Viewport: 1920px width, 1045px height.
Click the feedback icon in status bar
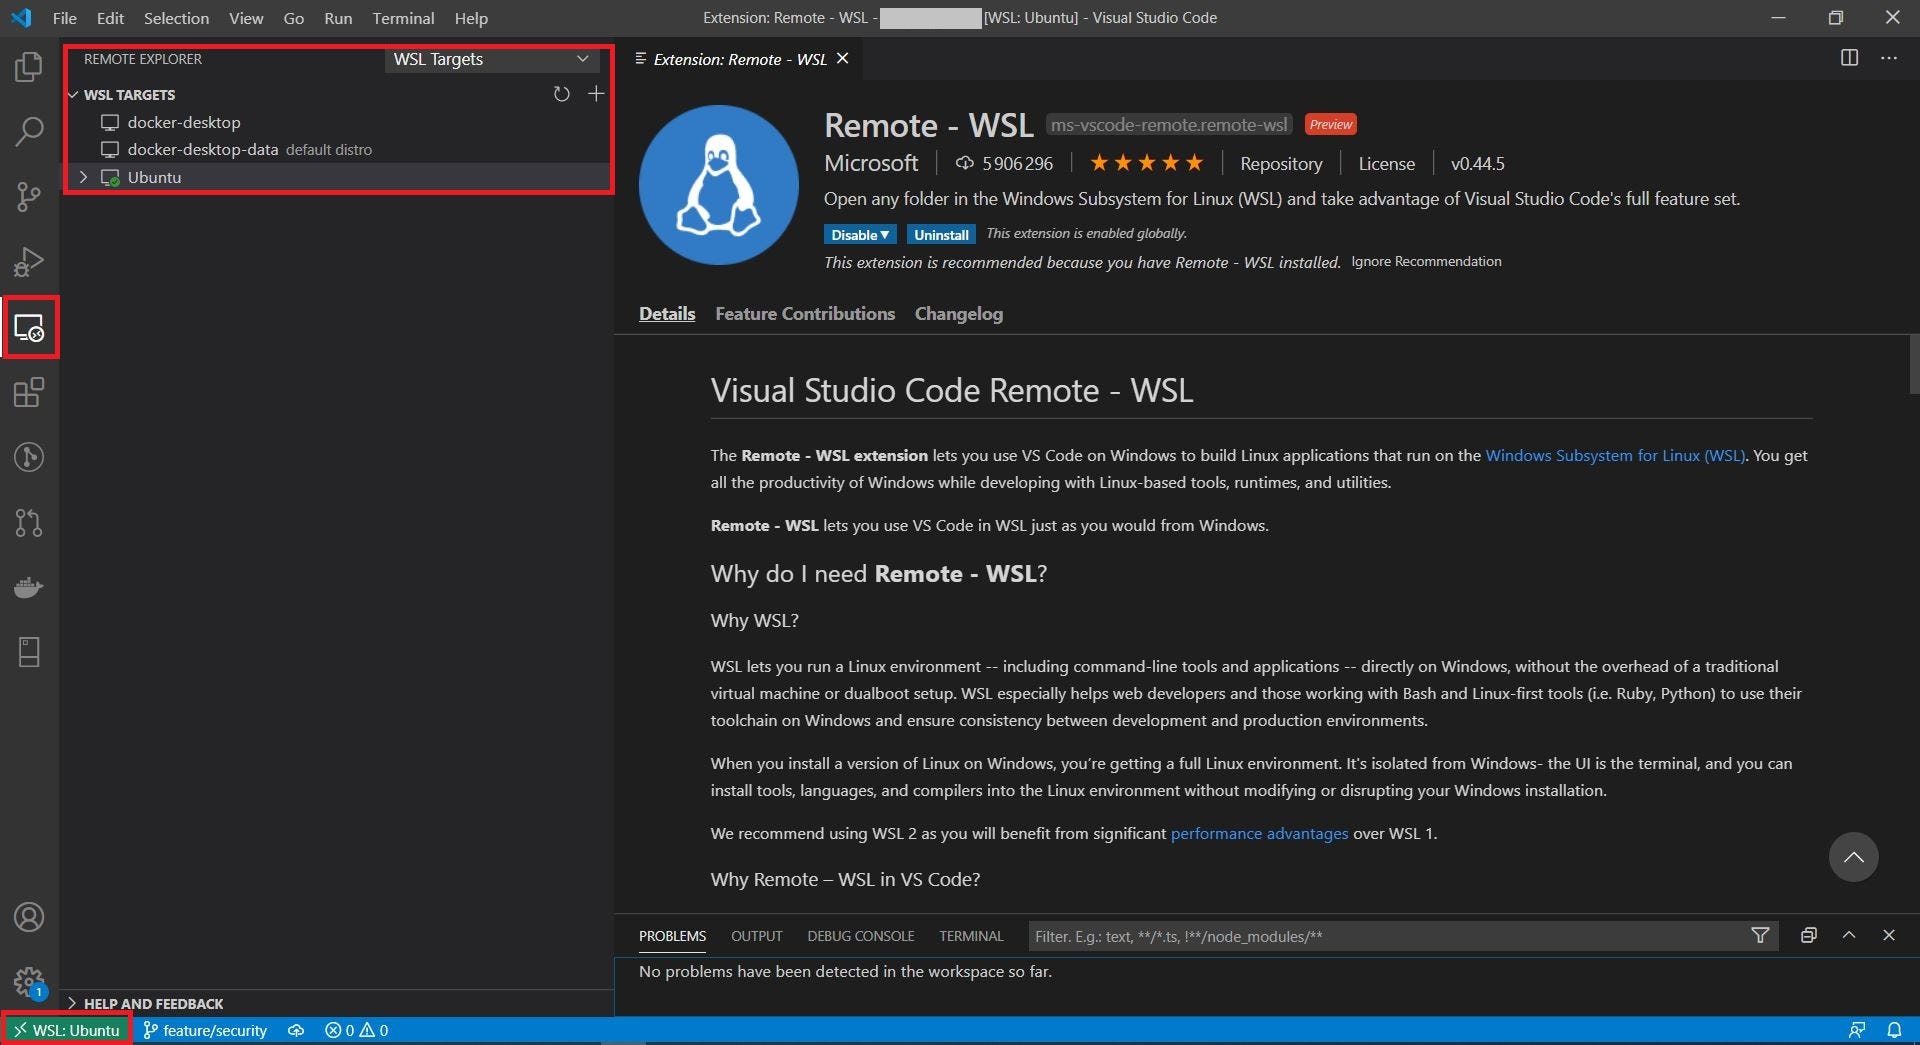click(x=1857, y=1030)
